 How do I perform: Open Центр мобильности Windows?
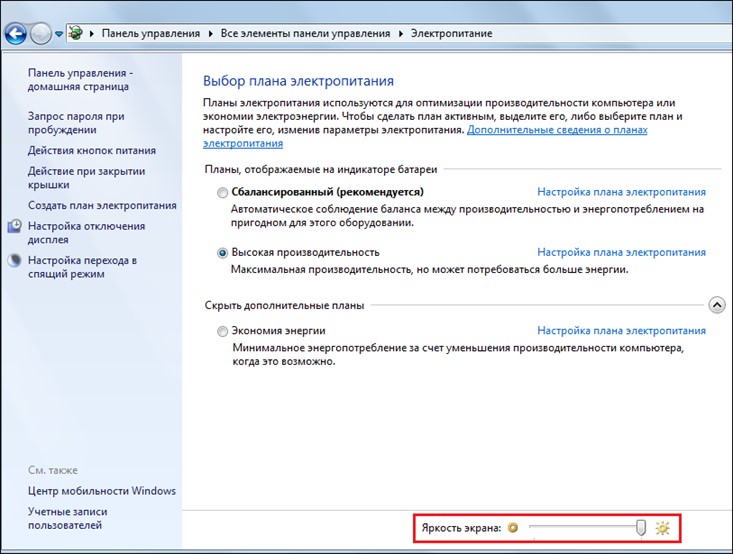click(x=102, y=491)
